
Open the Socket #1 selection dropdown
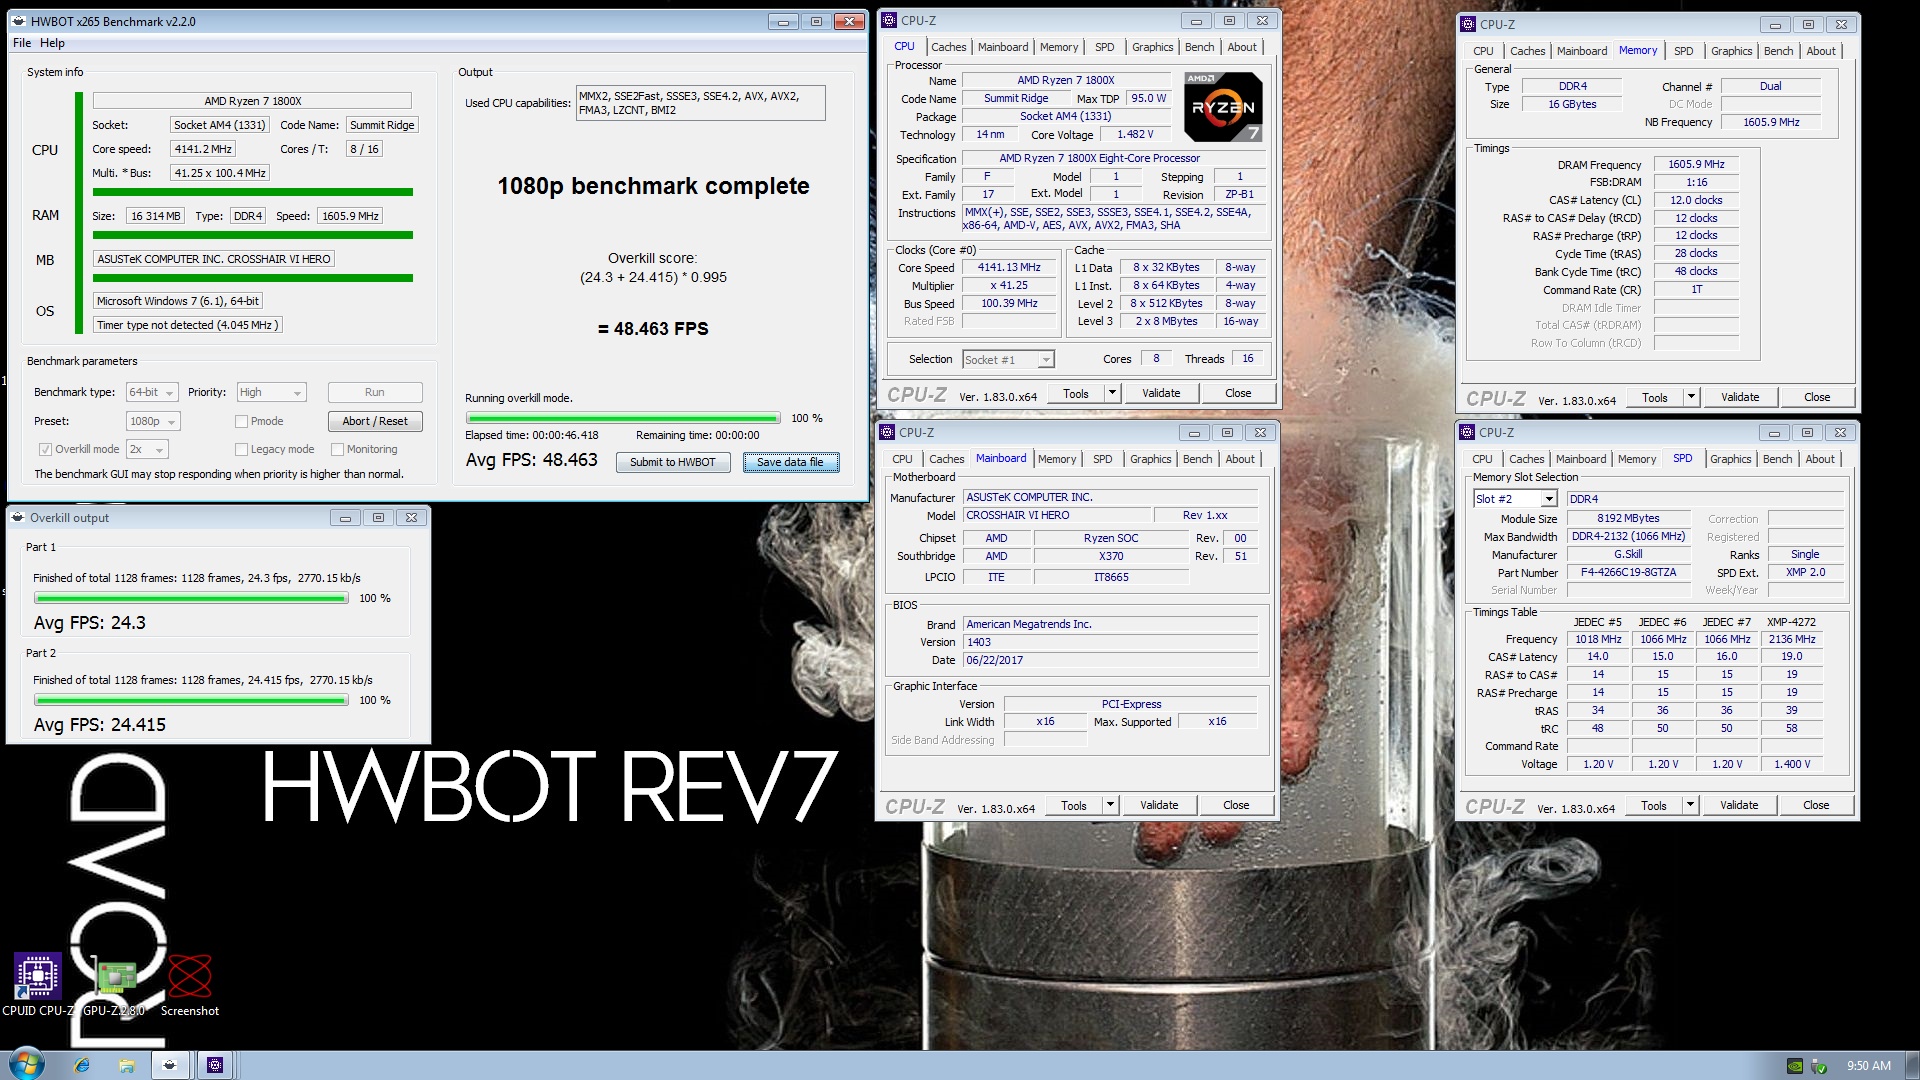1008,360
